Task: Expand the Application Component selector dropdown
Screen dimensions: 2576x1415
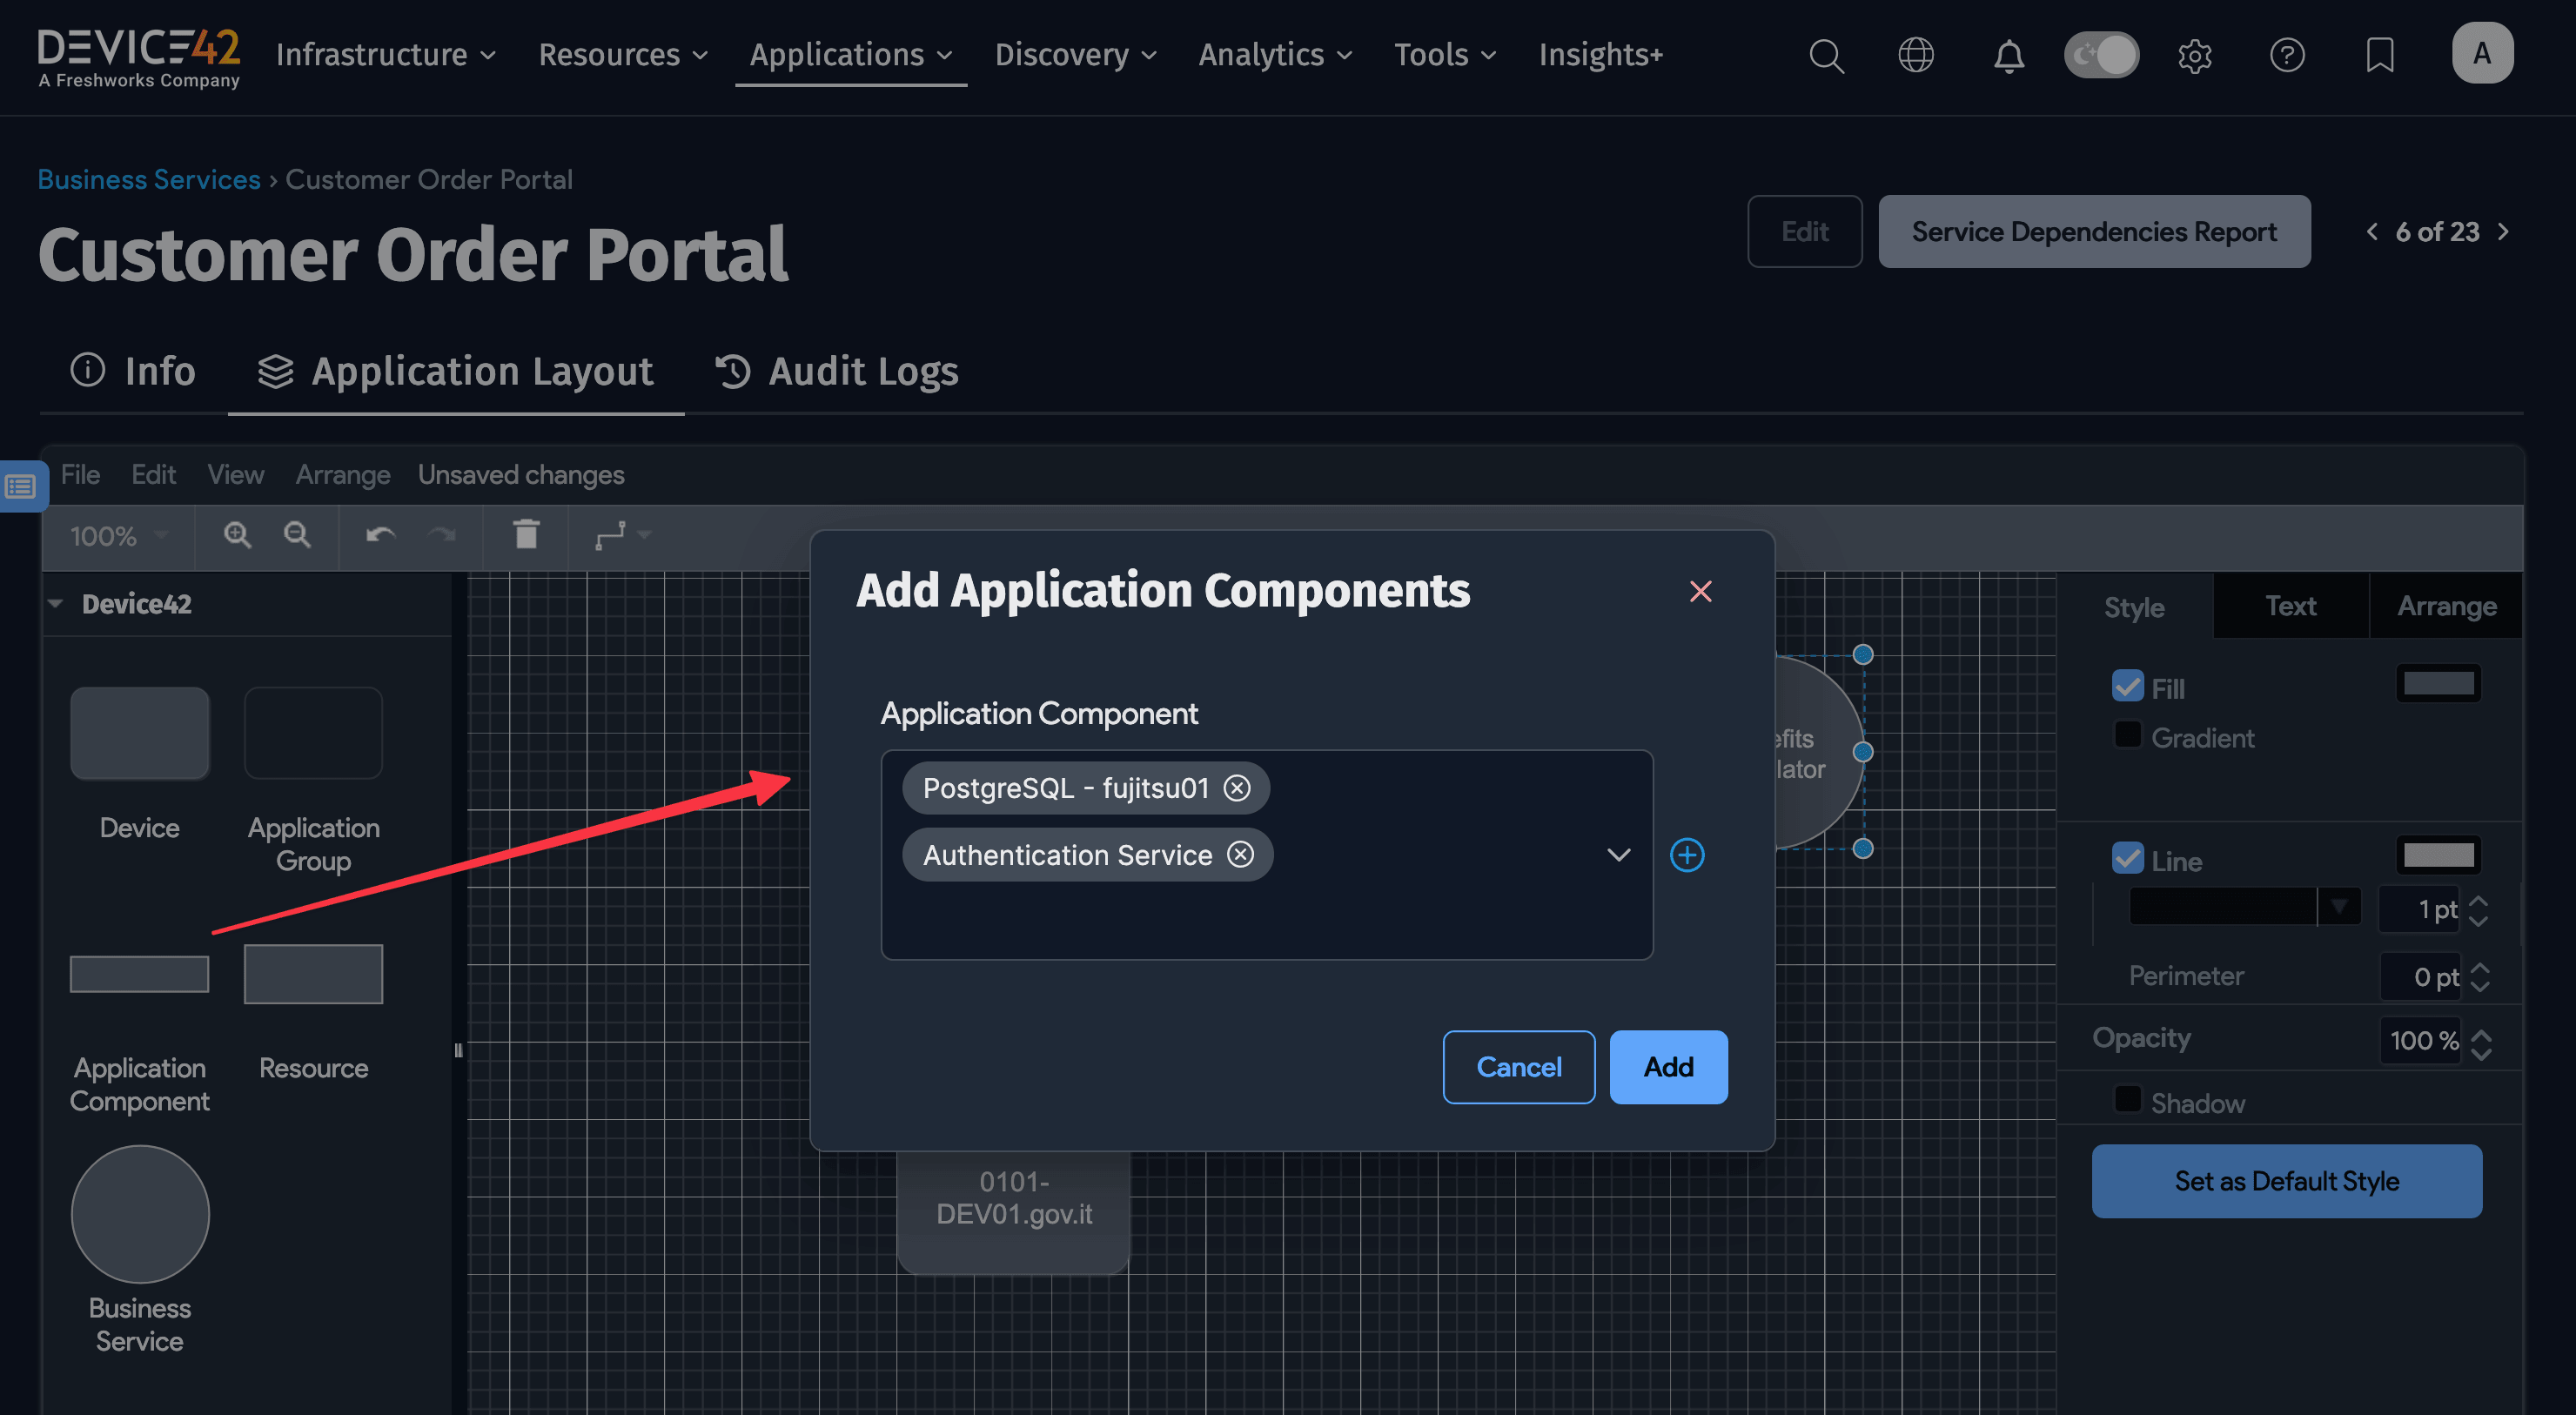Action: tap(1618, 855)
